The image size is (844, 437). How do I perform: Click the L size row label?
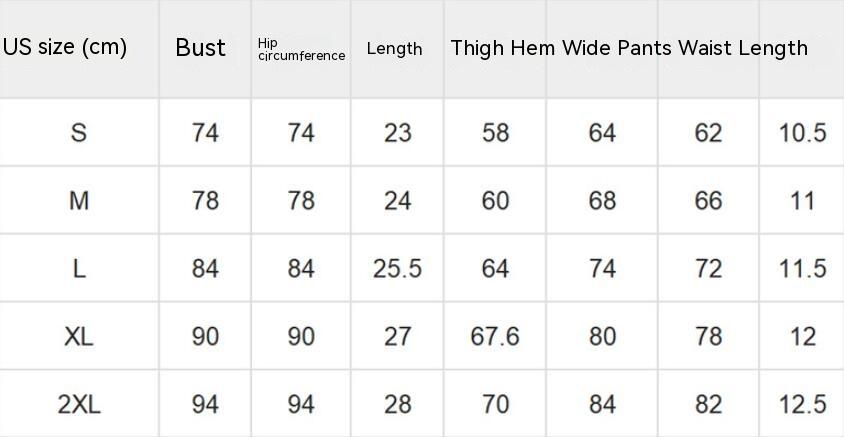[x=79, y=268]
